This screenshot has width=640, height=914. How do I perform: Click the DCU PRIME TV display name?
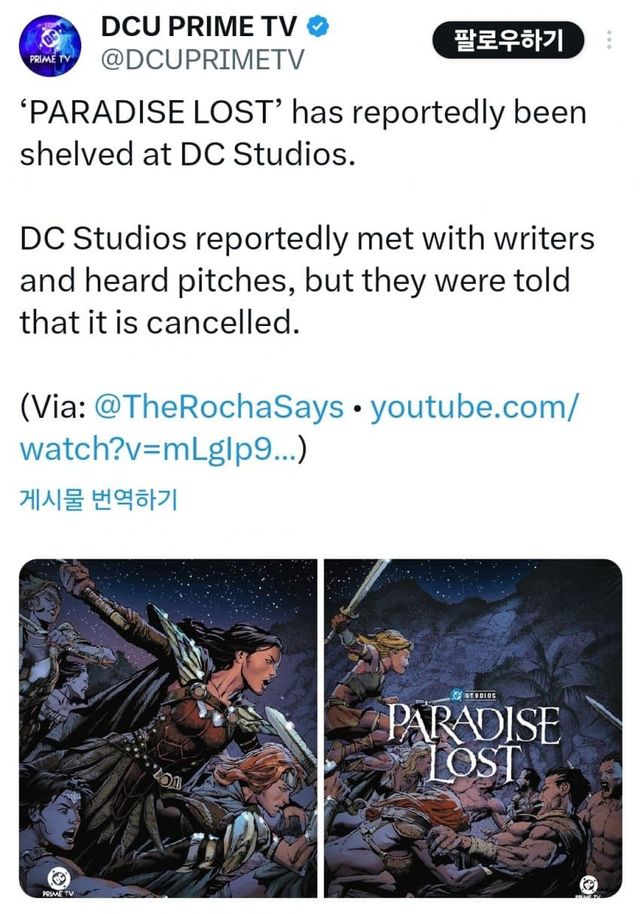click(198, 27)
